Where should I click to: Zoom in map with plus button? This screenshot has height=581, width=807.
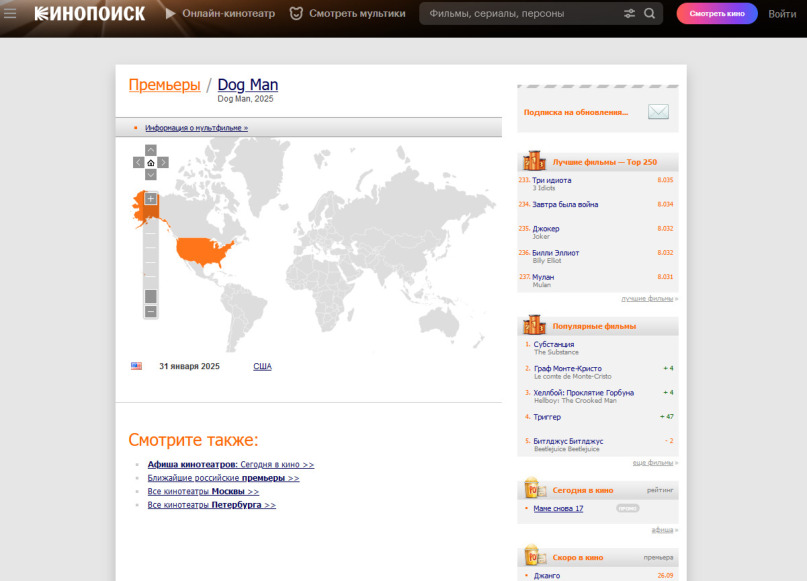(151, 199)
